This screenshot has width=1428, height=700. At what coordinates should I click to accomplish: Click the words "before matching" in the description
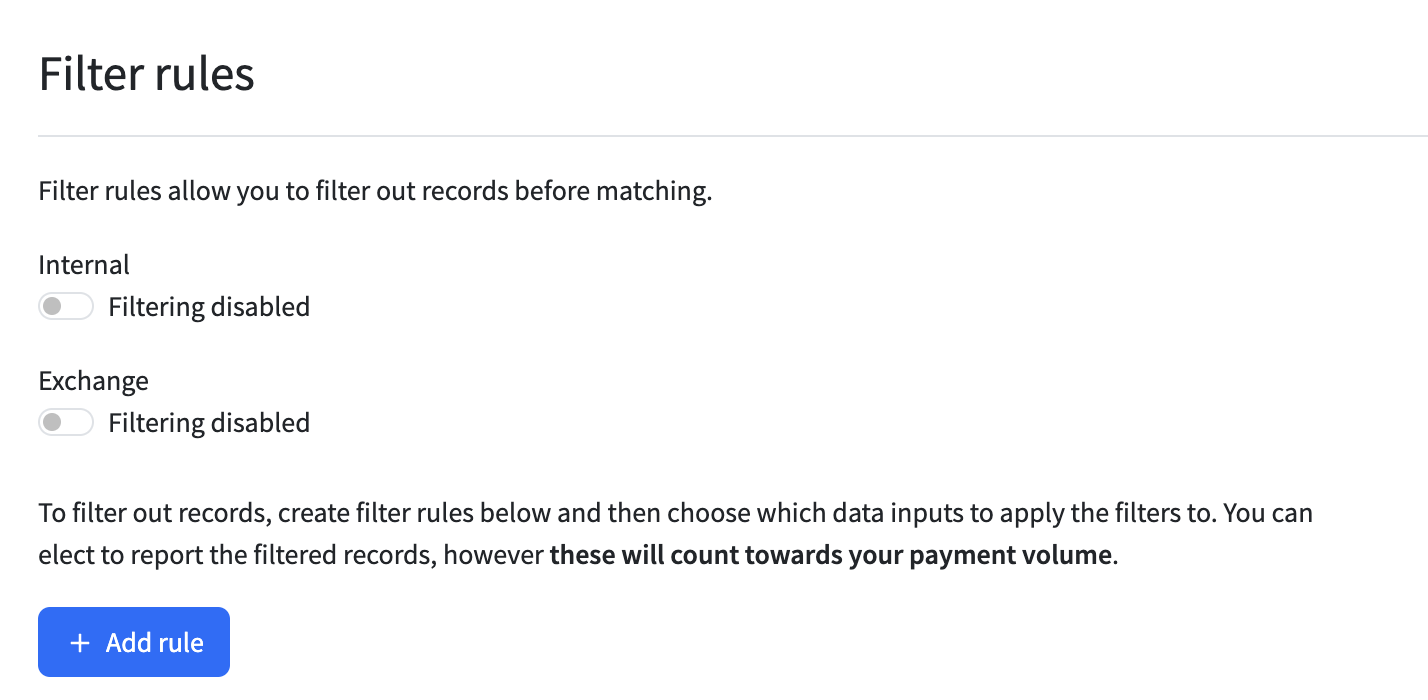click(612, 191)
